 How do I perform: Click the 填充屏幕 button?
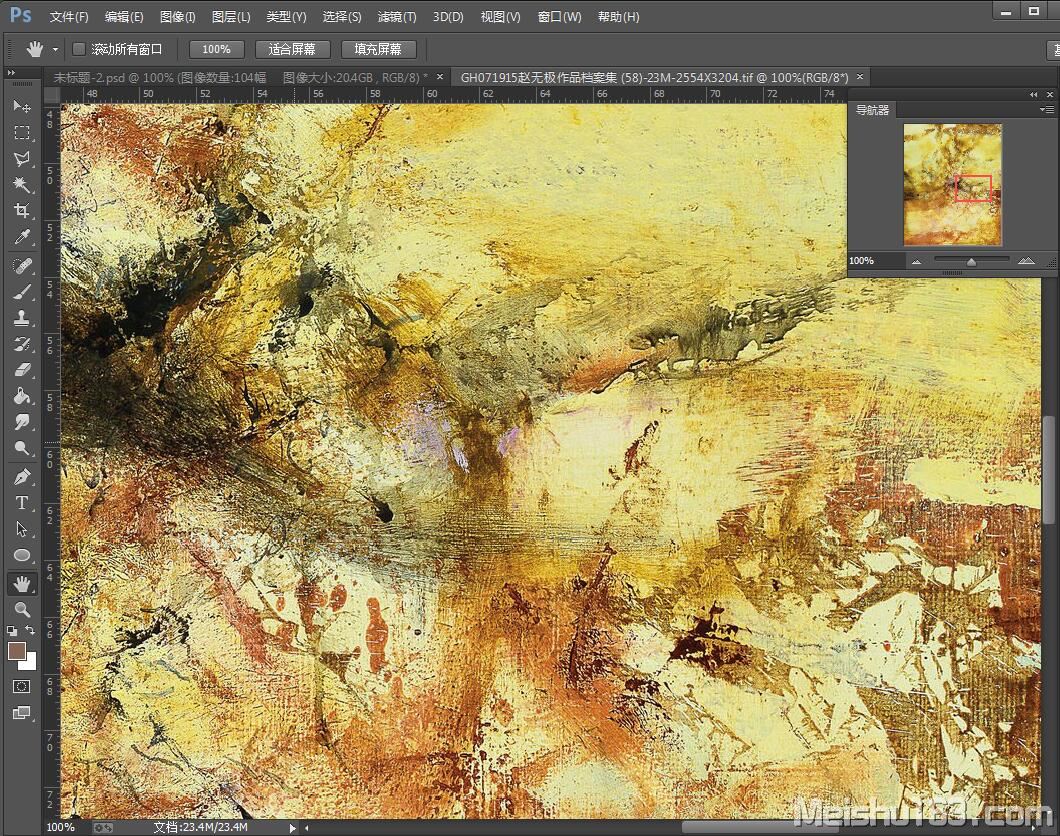[x=378, y=49]
